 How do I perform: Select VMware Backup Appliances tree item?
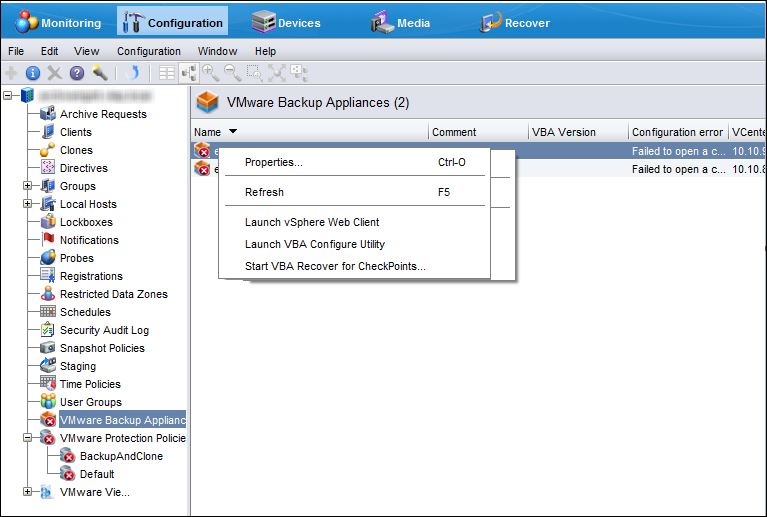coord(122,420)
